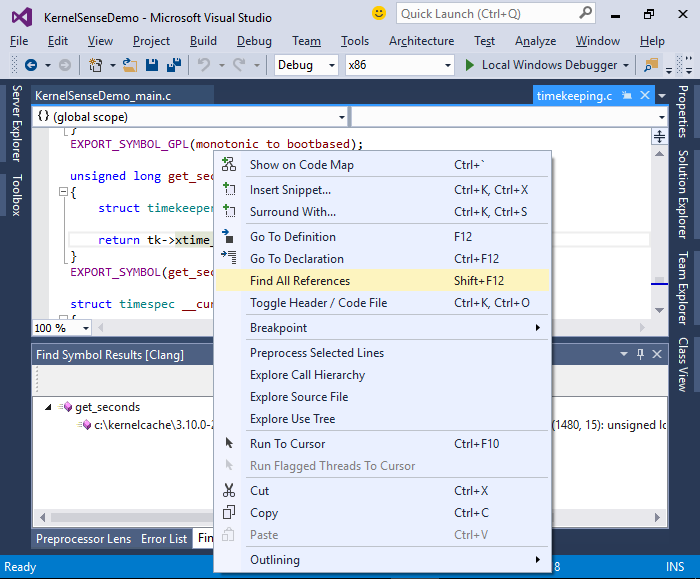Open the Build menu
The height and width of the screenshot is (579, 700).
203,41
